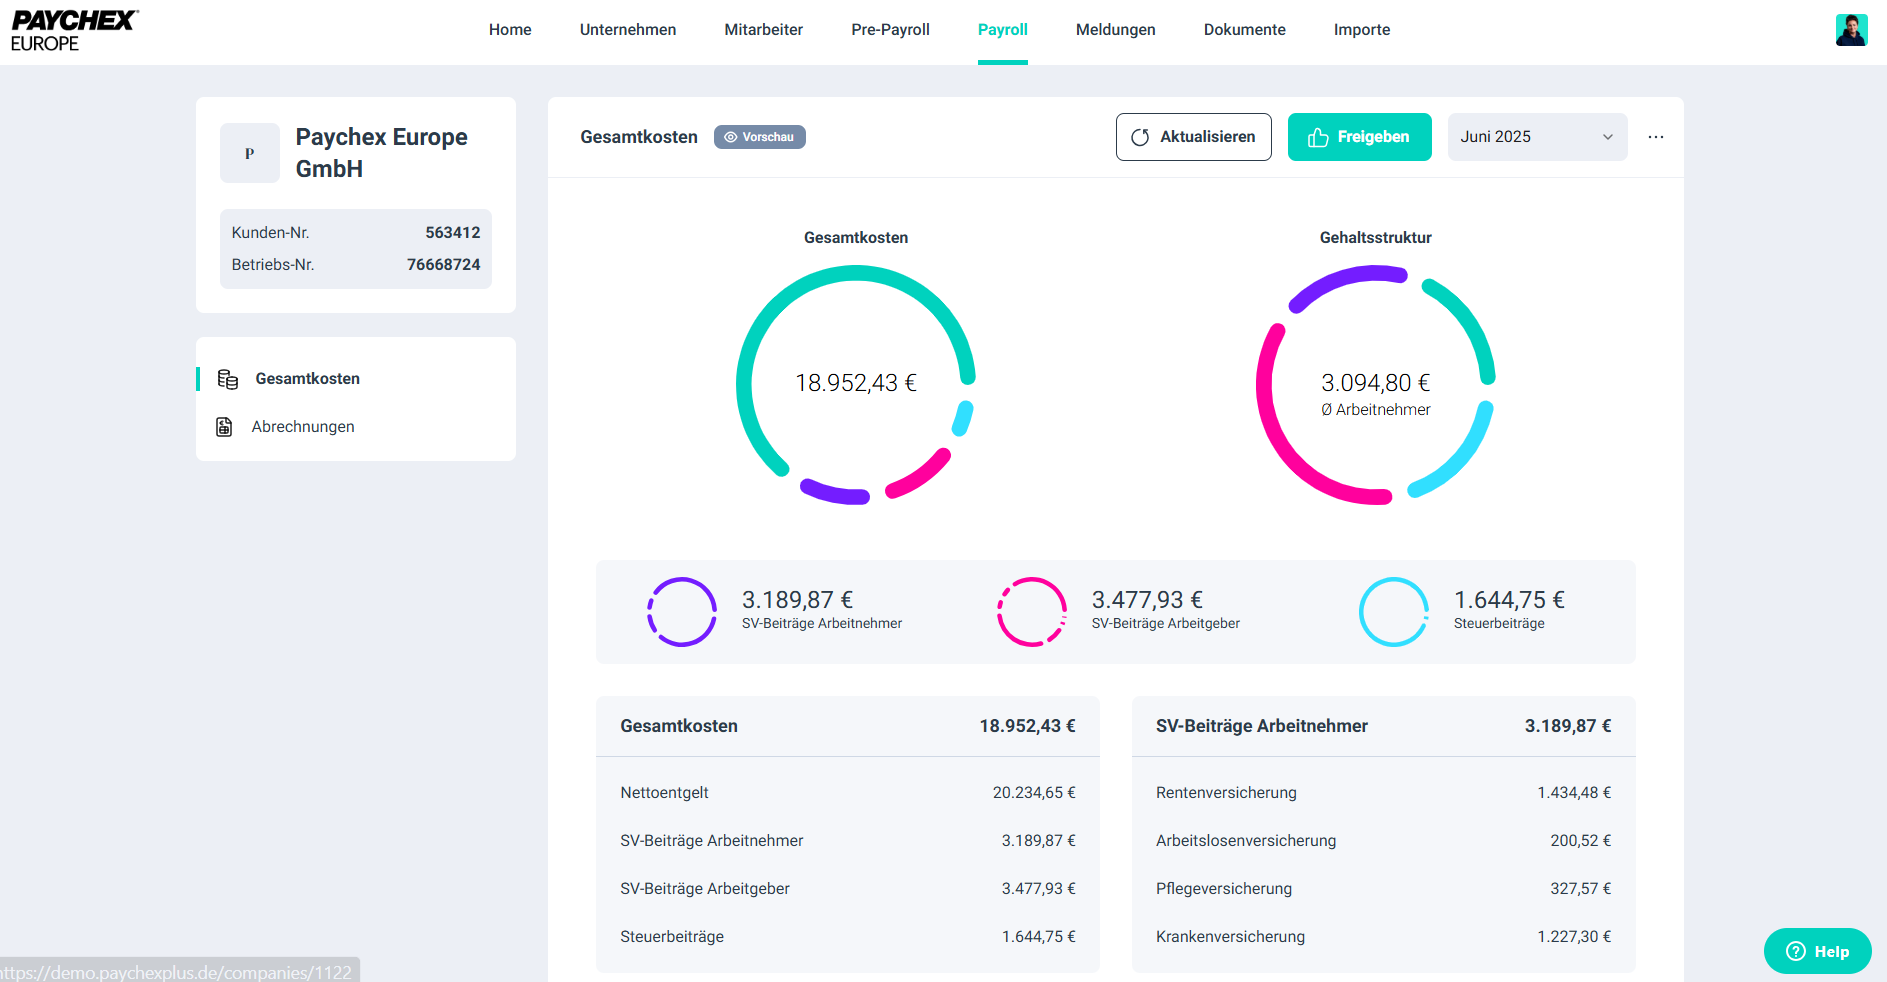Click the Abrechnungen document icon
This screenshot has width=1887, height=982.
[x=225, y=427]
